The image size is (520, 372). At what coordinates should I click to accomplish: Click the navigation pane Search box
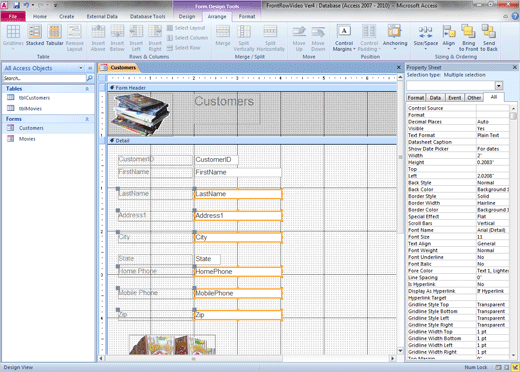pyautogui.click(x=44, y=78)
